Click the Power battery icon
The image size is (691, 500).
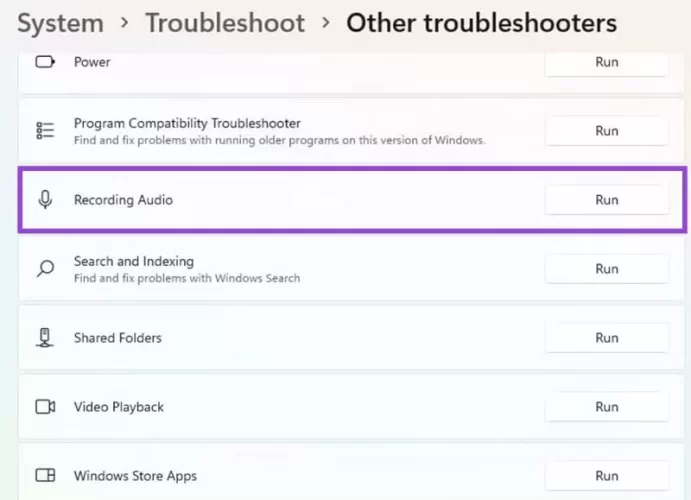pos(45,62)
